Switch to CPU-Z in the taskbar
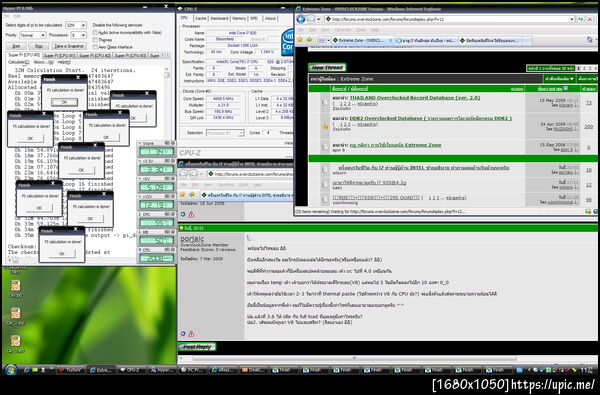Viewport: 600px width, 395px height. pyautogui.click(x=131, y=370)
